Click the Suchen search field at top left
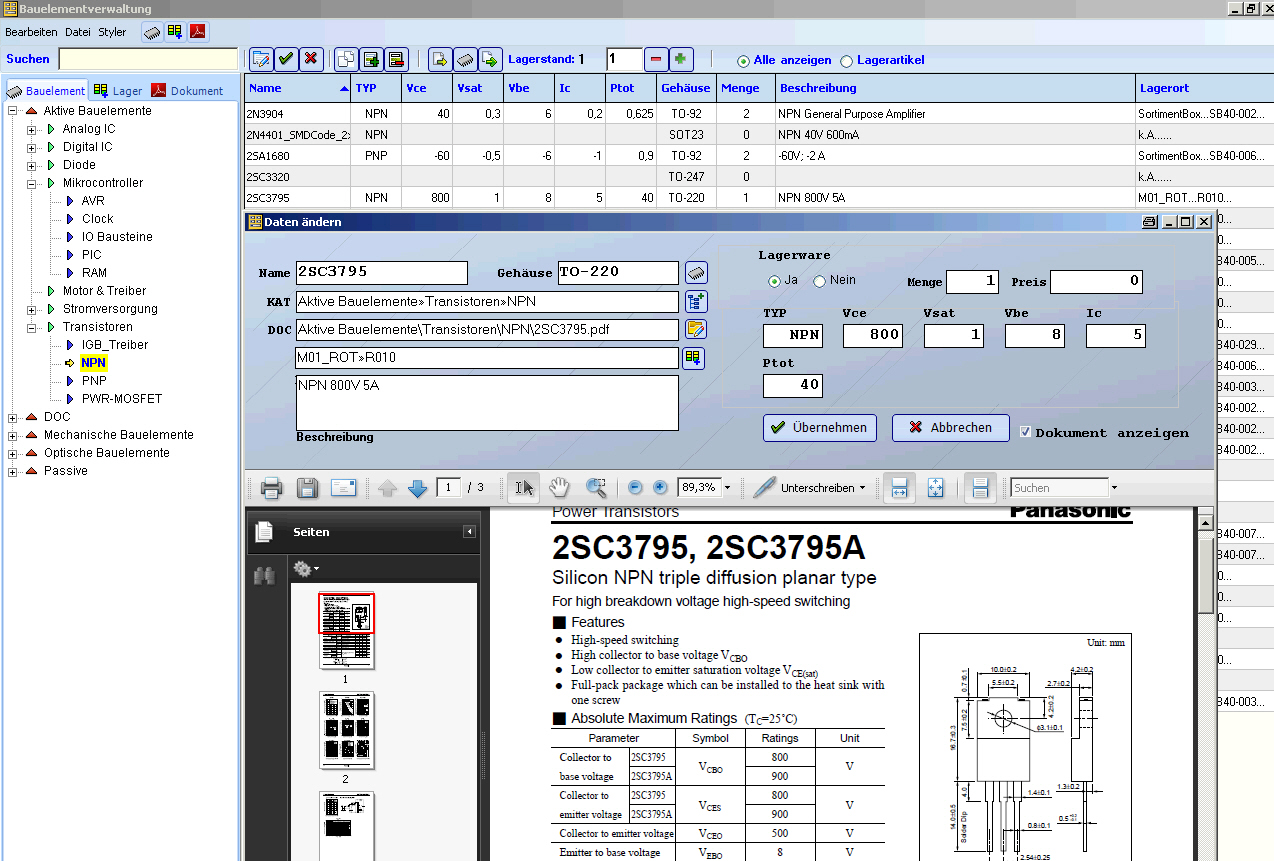The width and height of the screenshot is (1274, 861). [148, 59]
